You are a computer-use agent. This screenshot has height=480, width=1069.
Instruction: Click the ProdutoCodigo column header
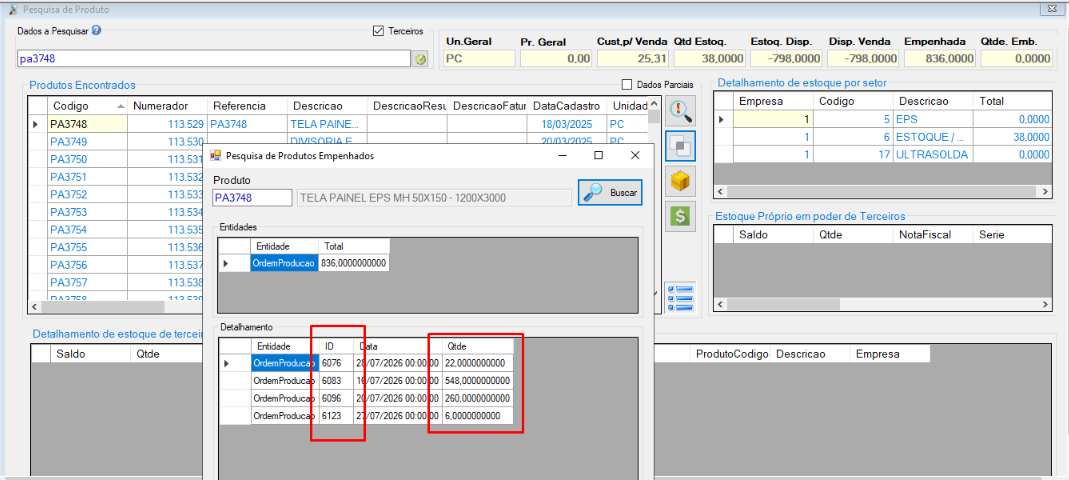[x=732, y=354]
